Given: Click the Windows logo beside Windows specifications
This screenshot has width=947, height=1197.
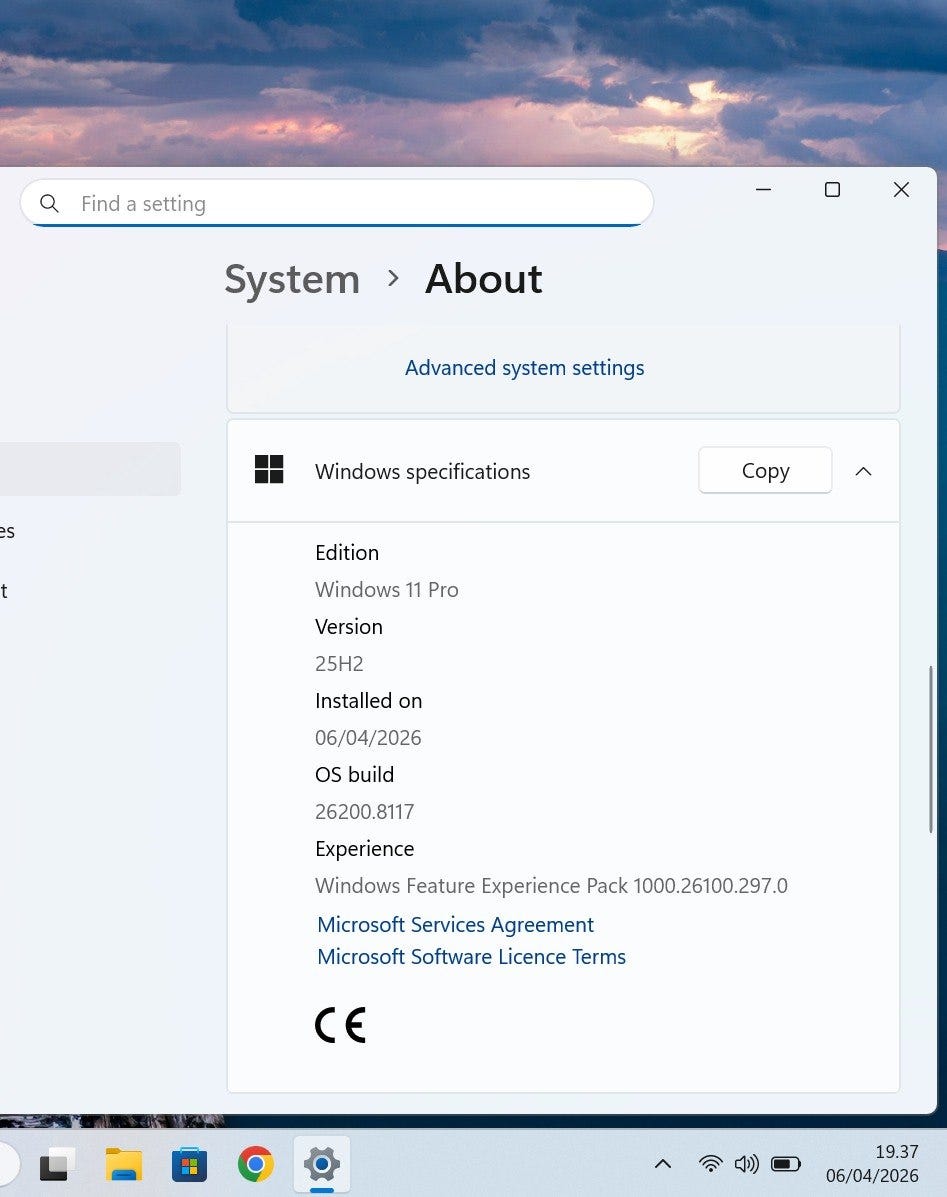Looking at the screenshot, I should [x=269, y=470].
